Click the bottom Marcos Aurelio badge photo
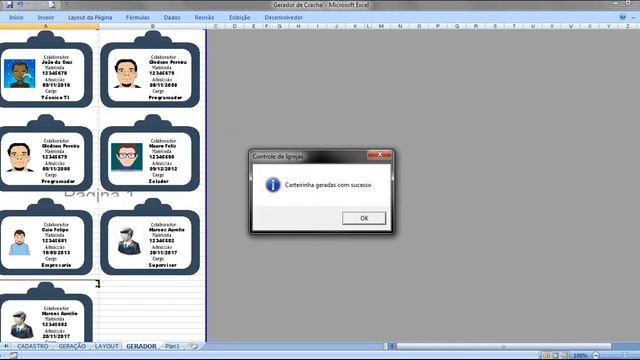The image size is (640, 360). click(21, 325)
